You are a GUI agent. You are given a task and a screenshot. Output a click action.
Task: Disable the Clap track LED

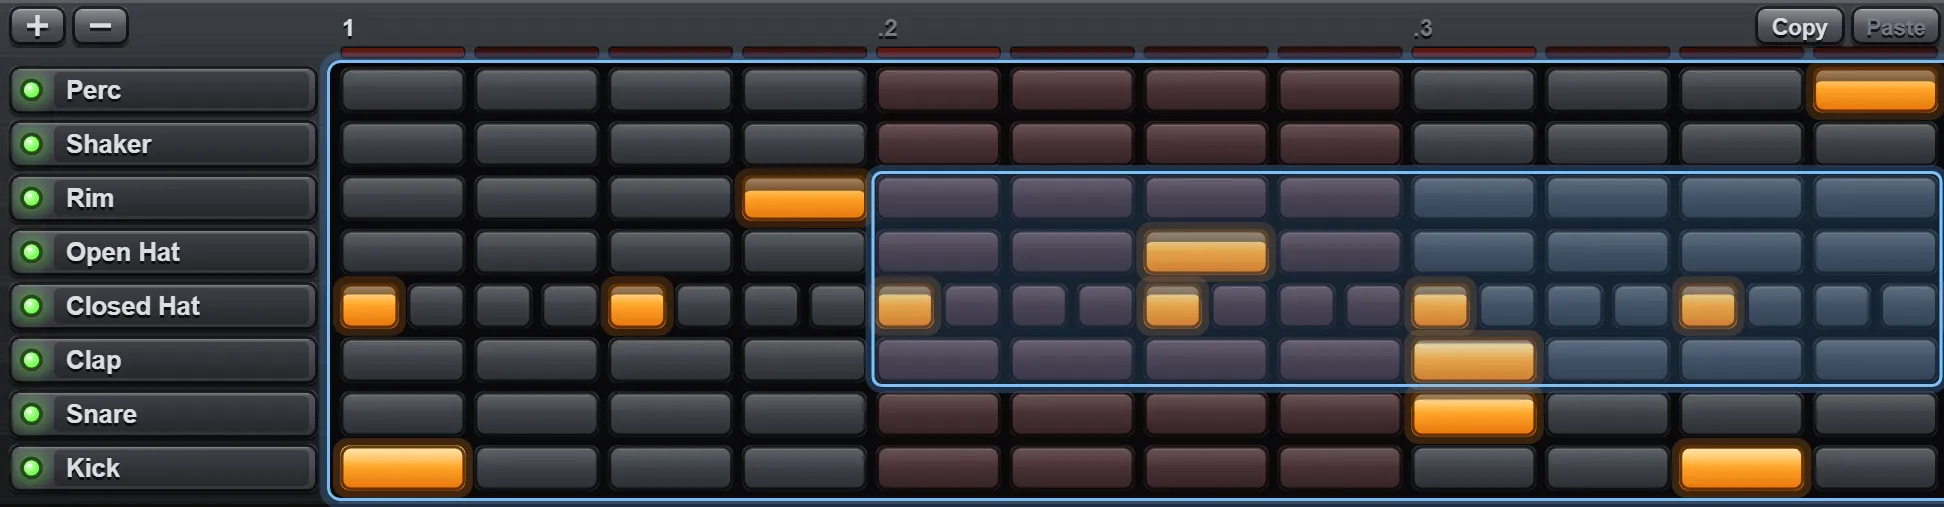coord(31,360)
